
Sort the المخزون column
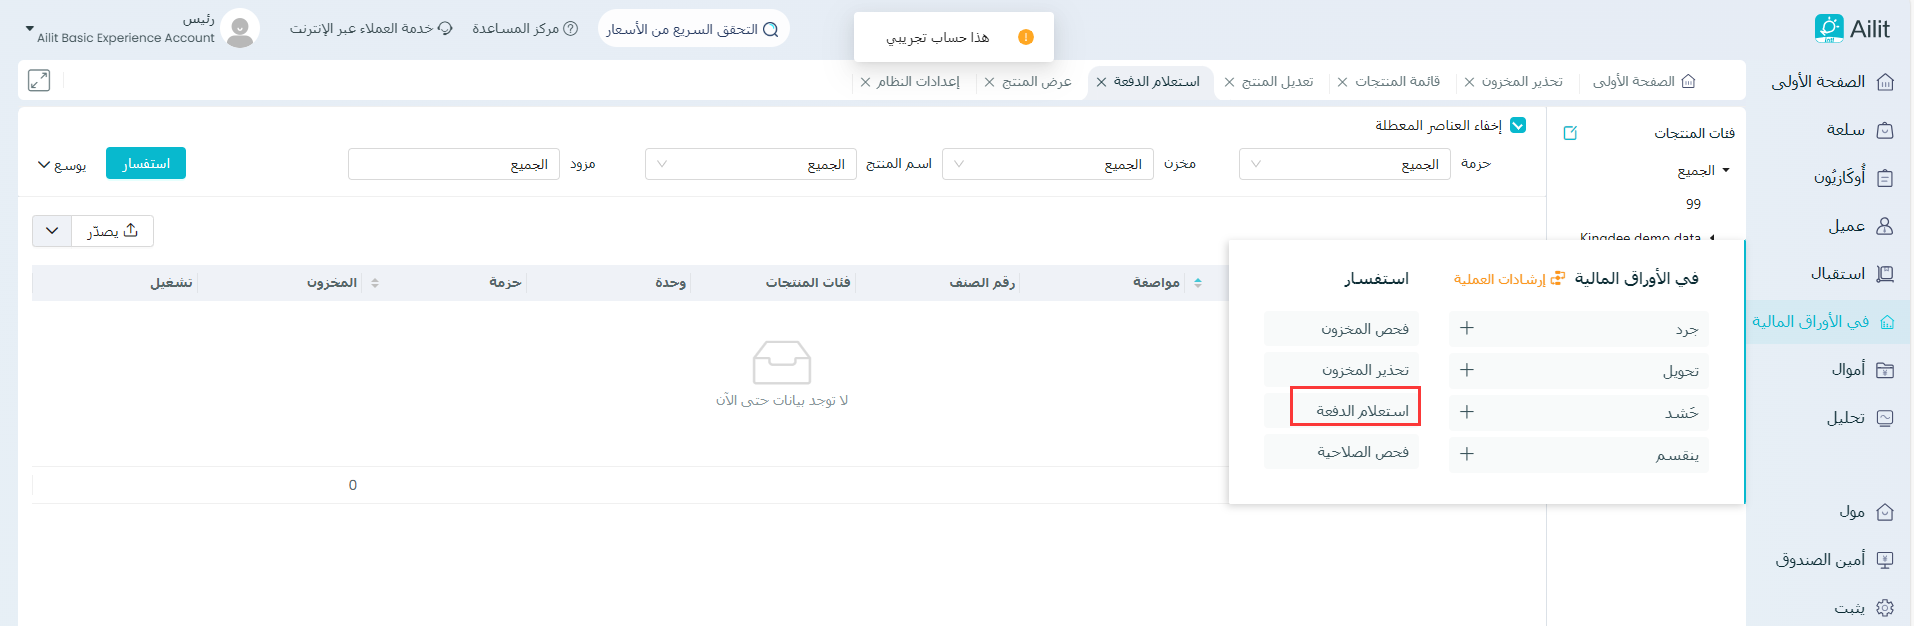point(375,283)
